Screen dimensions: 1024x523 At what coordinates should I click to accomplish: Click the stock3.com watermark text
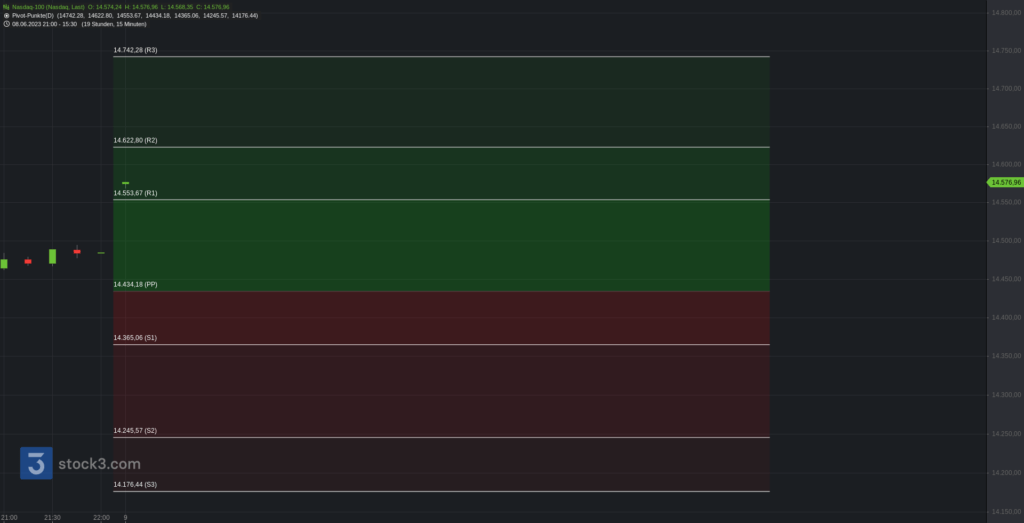coord(99,464)
